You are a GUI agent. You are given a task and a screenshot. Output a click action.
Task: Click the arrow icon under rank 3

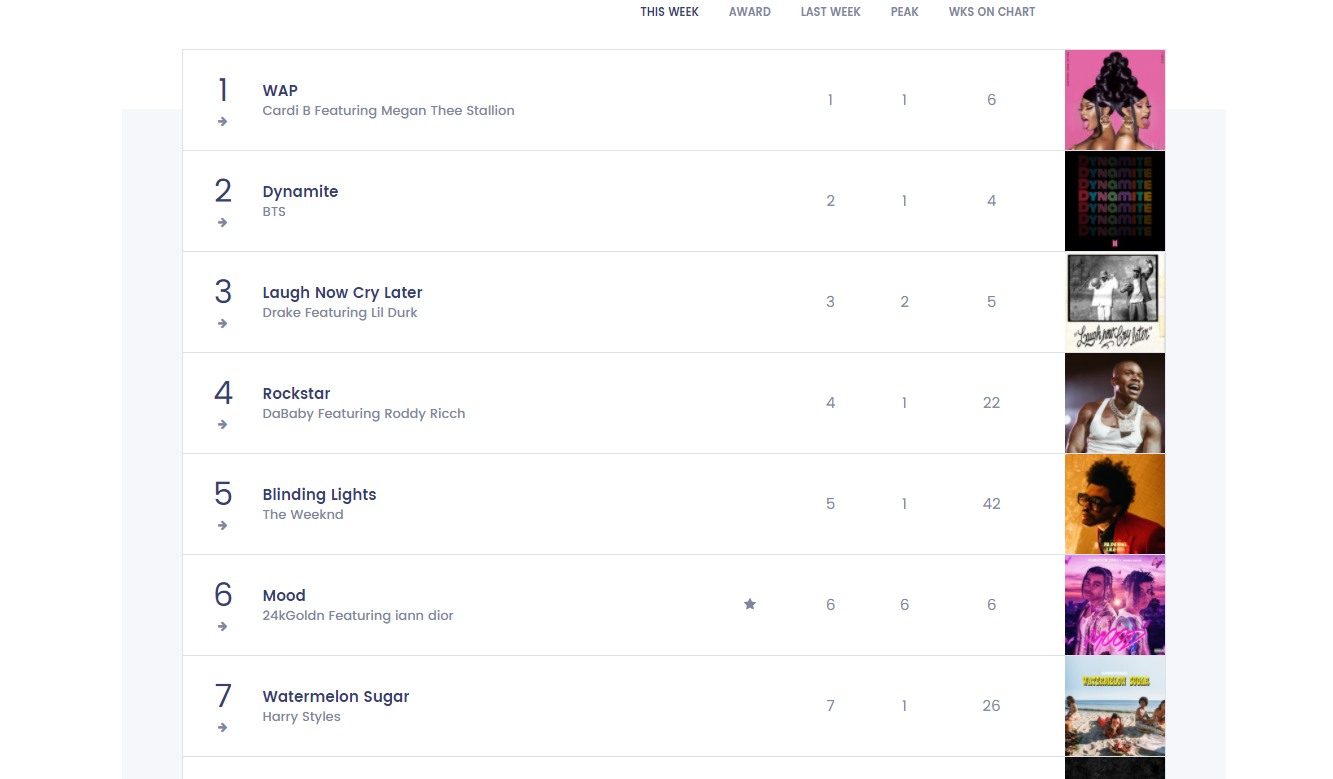click(x=222, y=324)
